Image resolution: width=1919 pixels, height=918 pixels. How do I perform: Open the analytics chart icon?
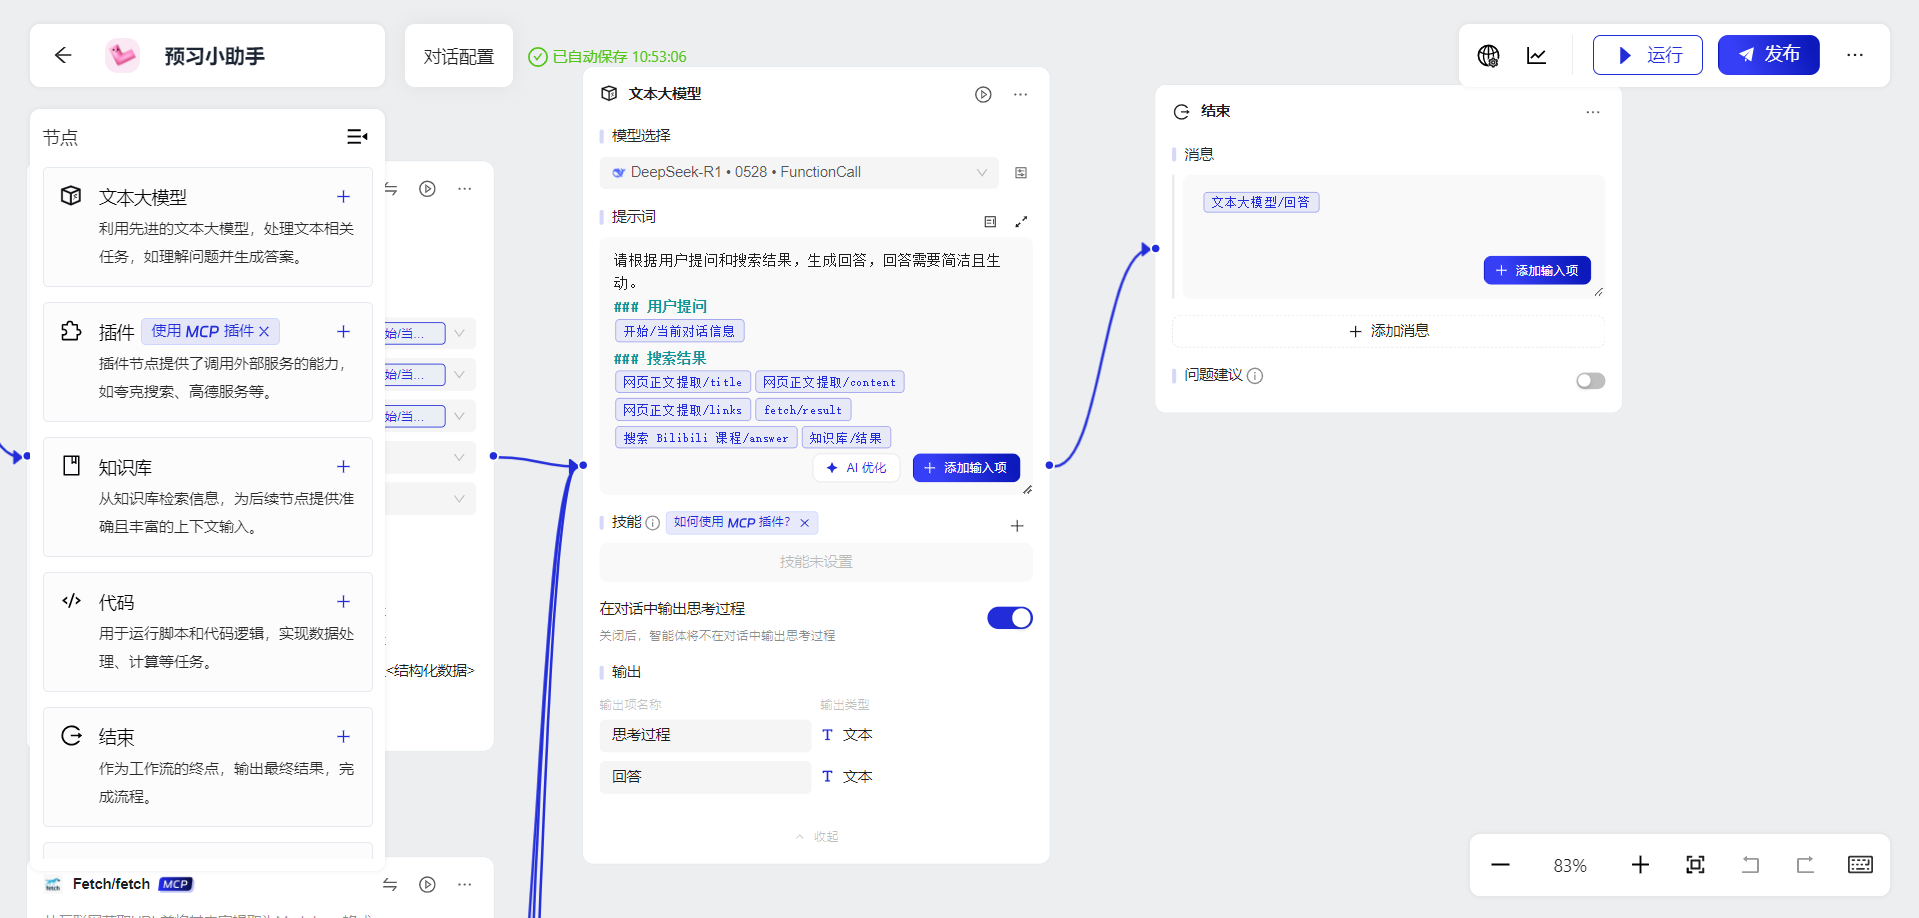1537,55
